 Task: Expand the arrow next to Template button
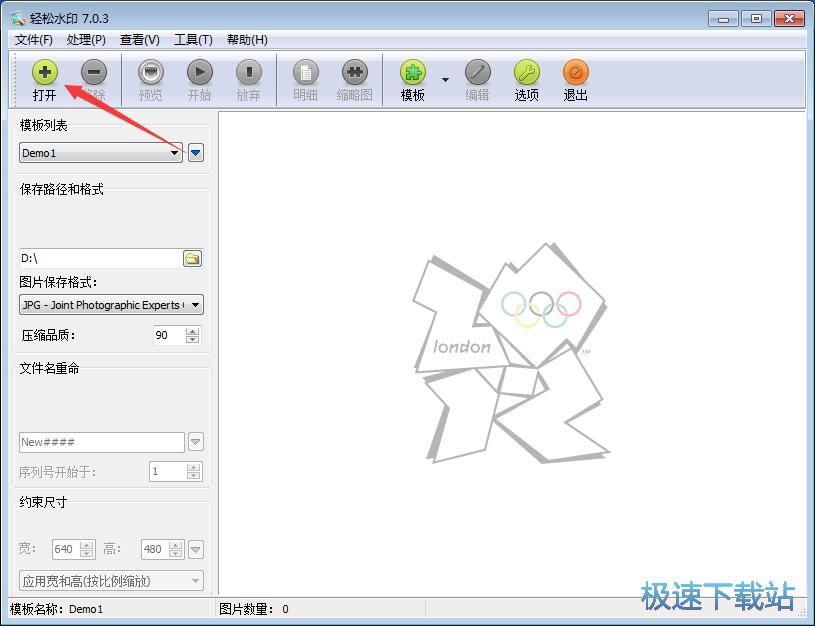click(445, 80)
